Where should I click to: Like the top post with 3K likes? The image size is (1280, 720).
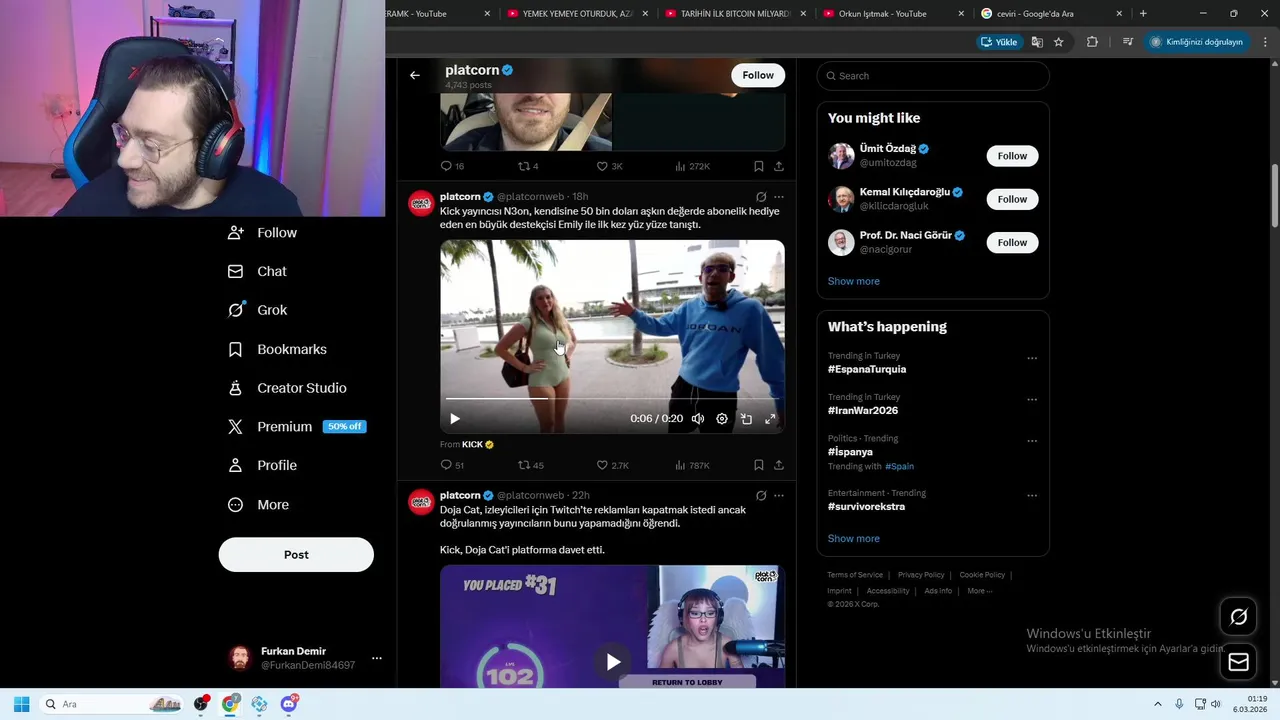(x=610, y=166)
